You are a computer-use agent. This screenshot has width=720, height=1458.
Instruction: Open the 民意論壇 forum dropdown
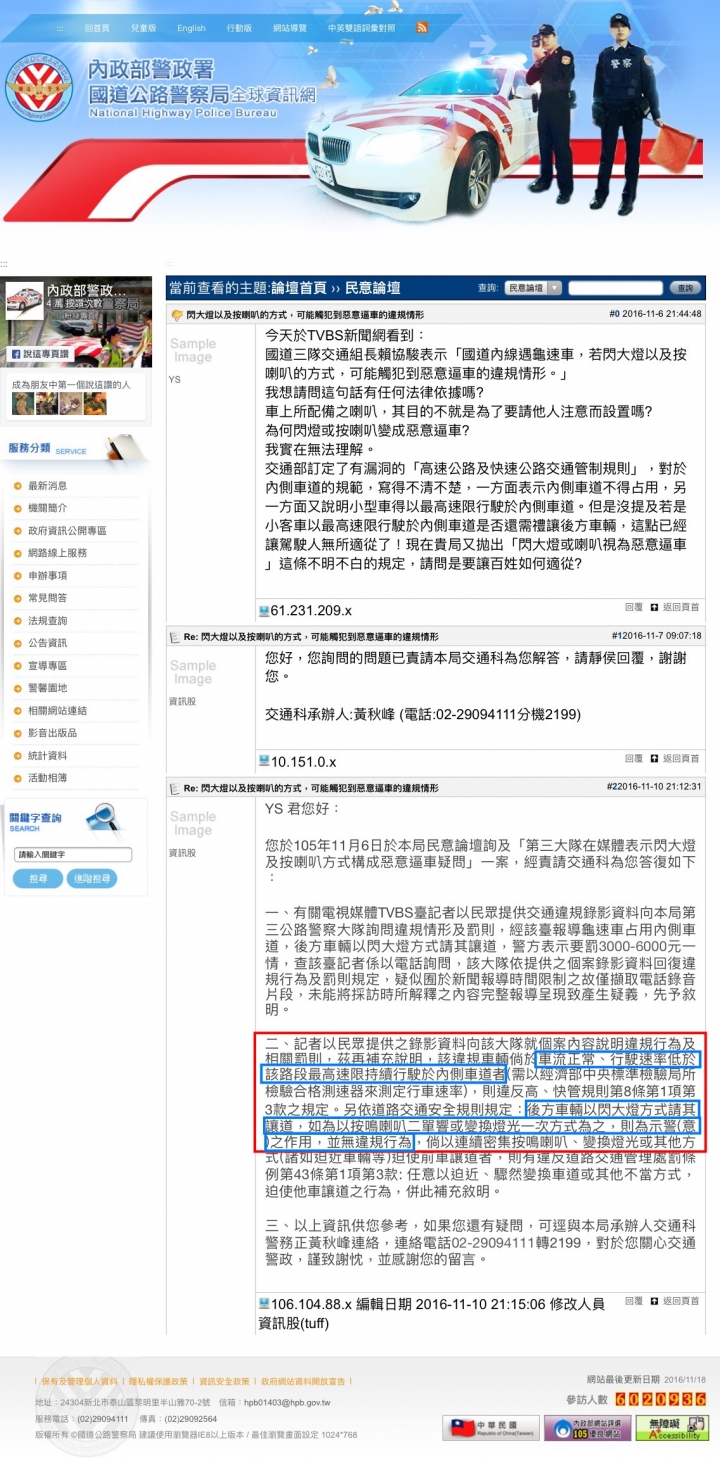pos(533,288)
